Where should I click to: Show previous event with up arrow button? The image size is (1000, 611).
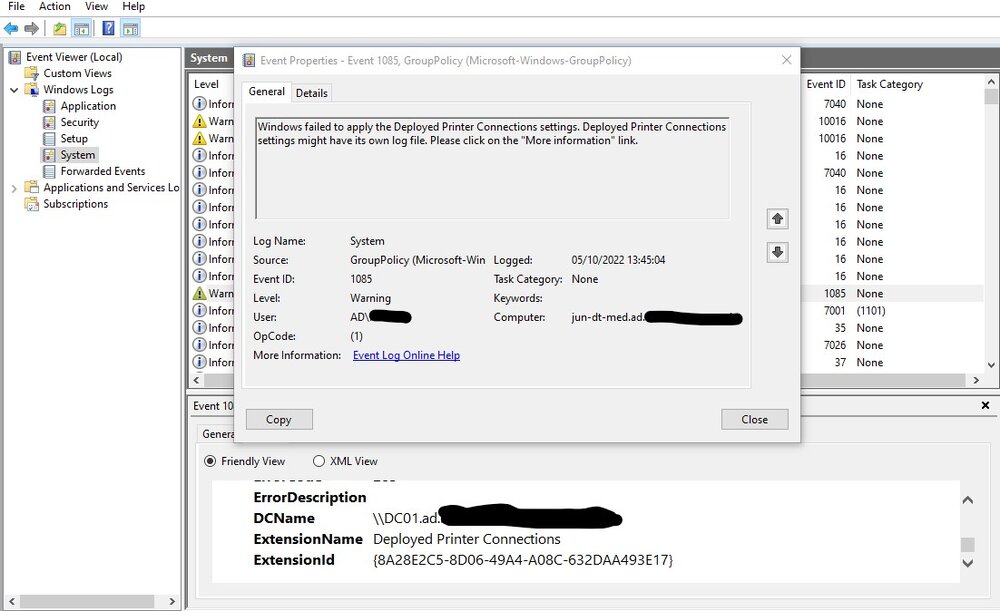(777, 219)
